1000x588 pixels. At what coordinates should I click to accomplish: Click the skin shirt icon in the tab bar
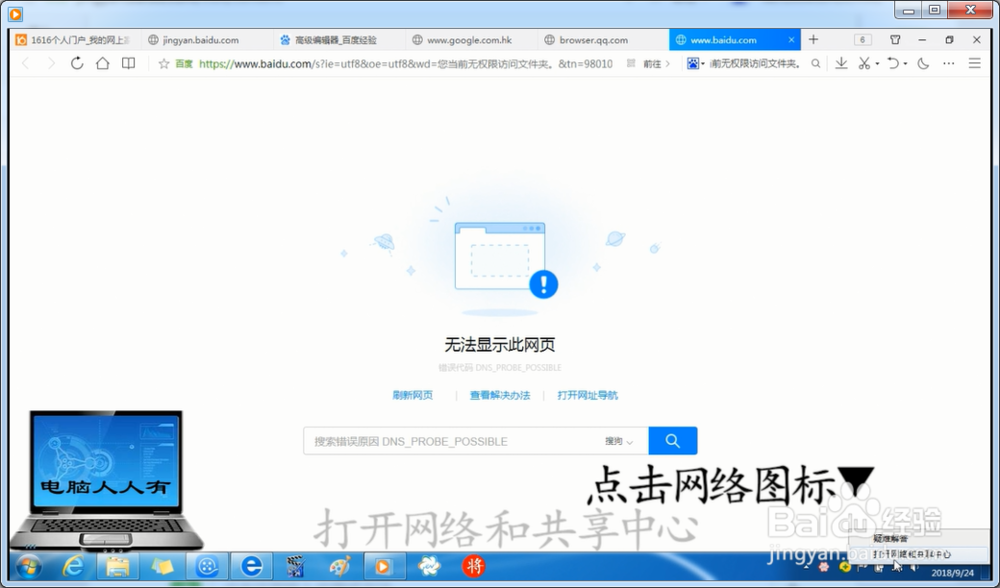[x=895, y=40]
